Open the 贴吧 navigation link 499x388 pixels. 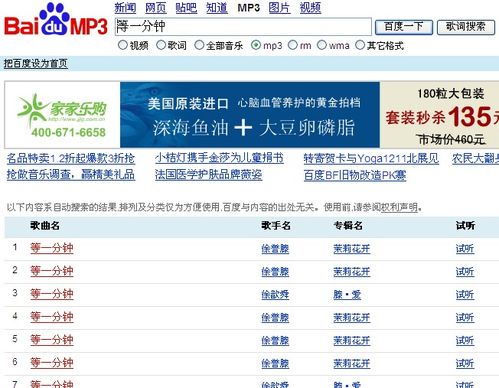pos(186,7)
